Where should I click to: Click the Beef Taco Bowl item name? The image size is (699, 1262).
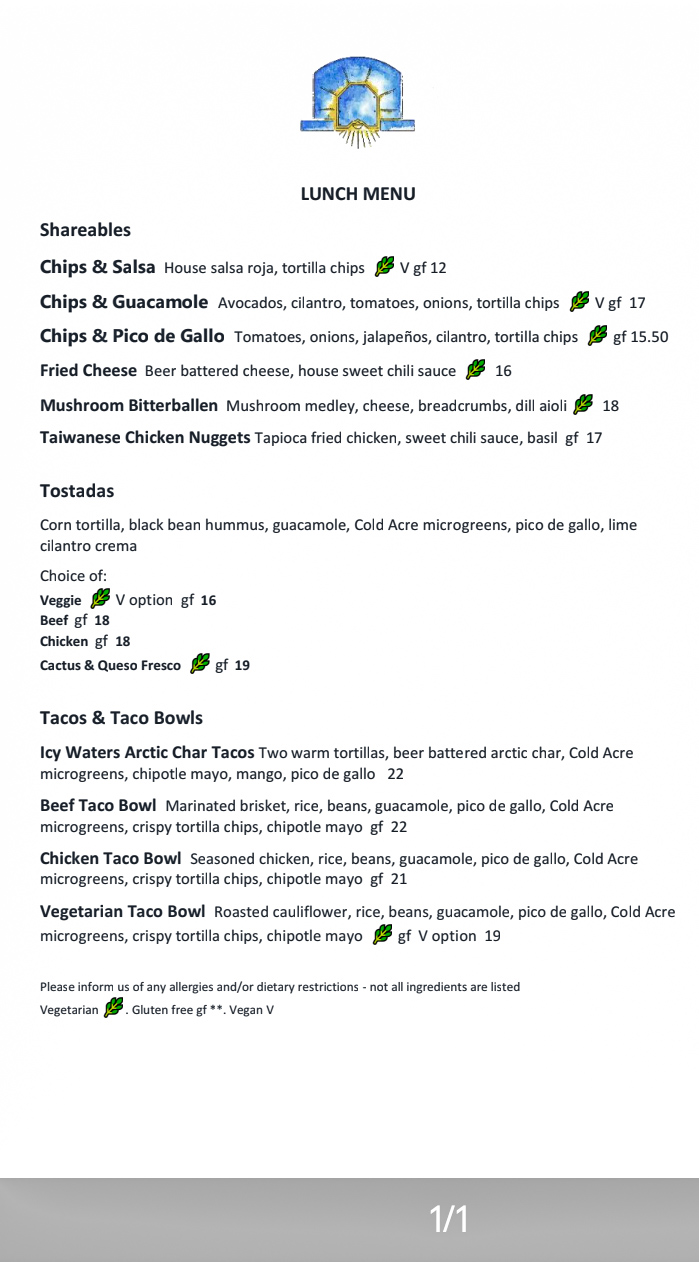click(x=98, y=806)
